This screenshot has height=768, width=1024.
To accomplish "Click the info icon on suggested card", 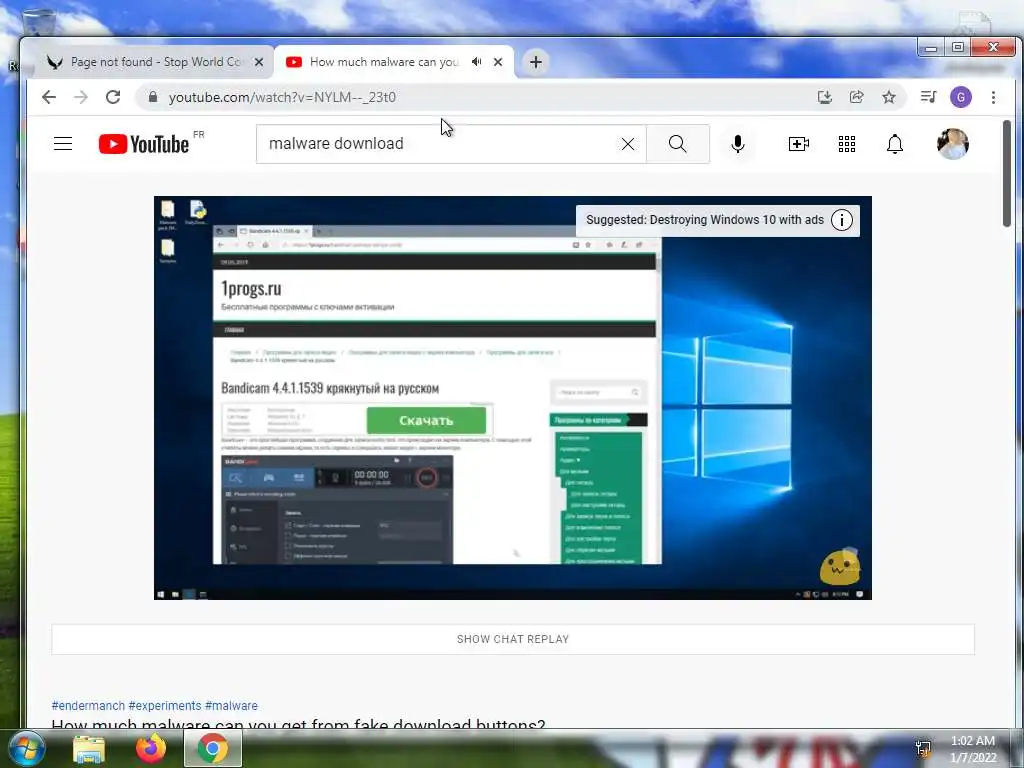I will click(842, 220).
